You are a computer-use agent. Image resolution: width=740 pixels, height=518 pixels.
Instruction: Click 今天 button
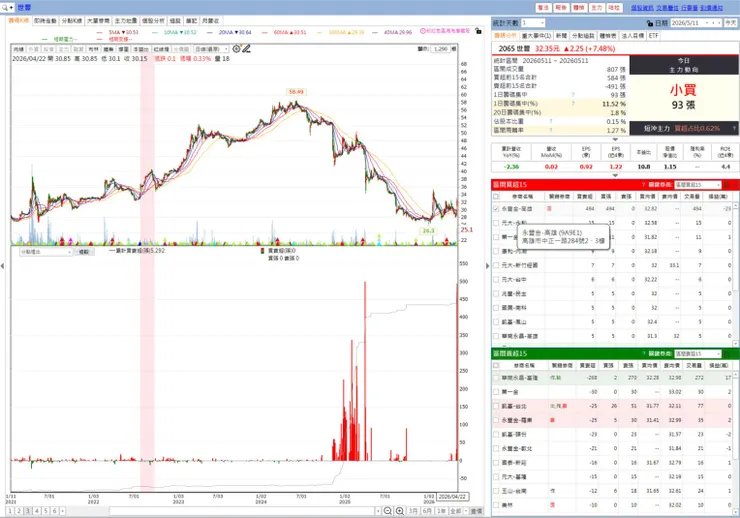pos(731,23)
